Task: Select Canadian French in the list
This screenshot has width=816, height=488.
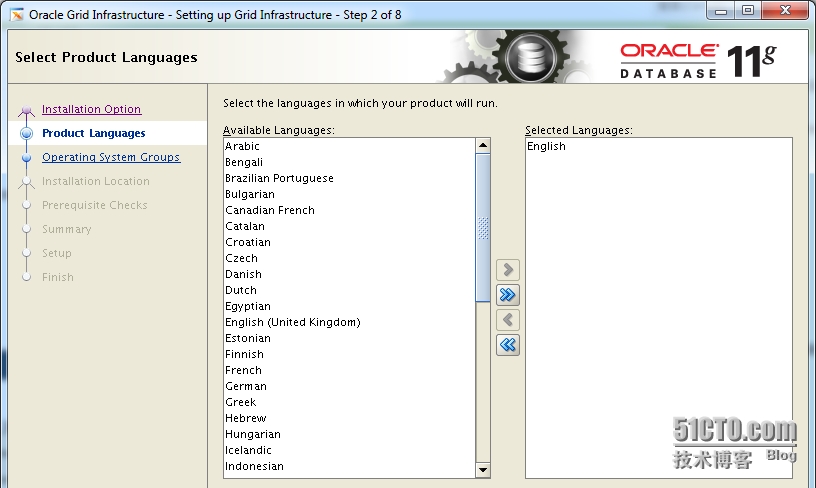Action: (x=349, y=210)
